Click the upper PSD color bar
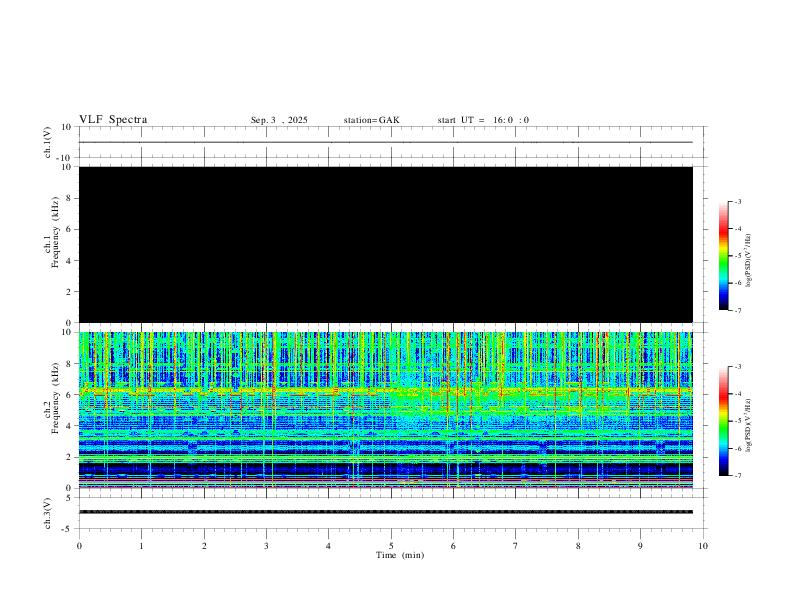 coord(724,256)
